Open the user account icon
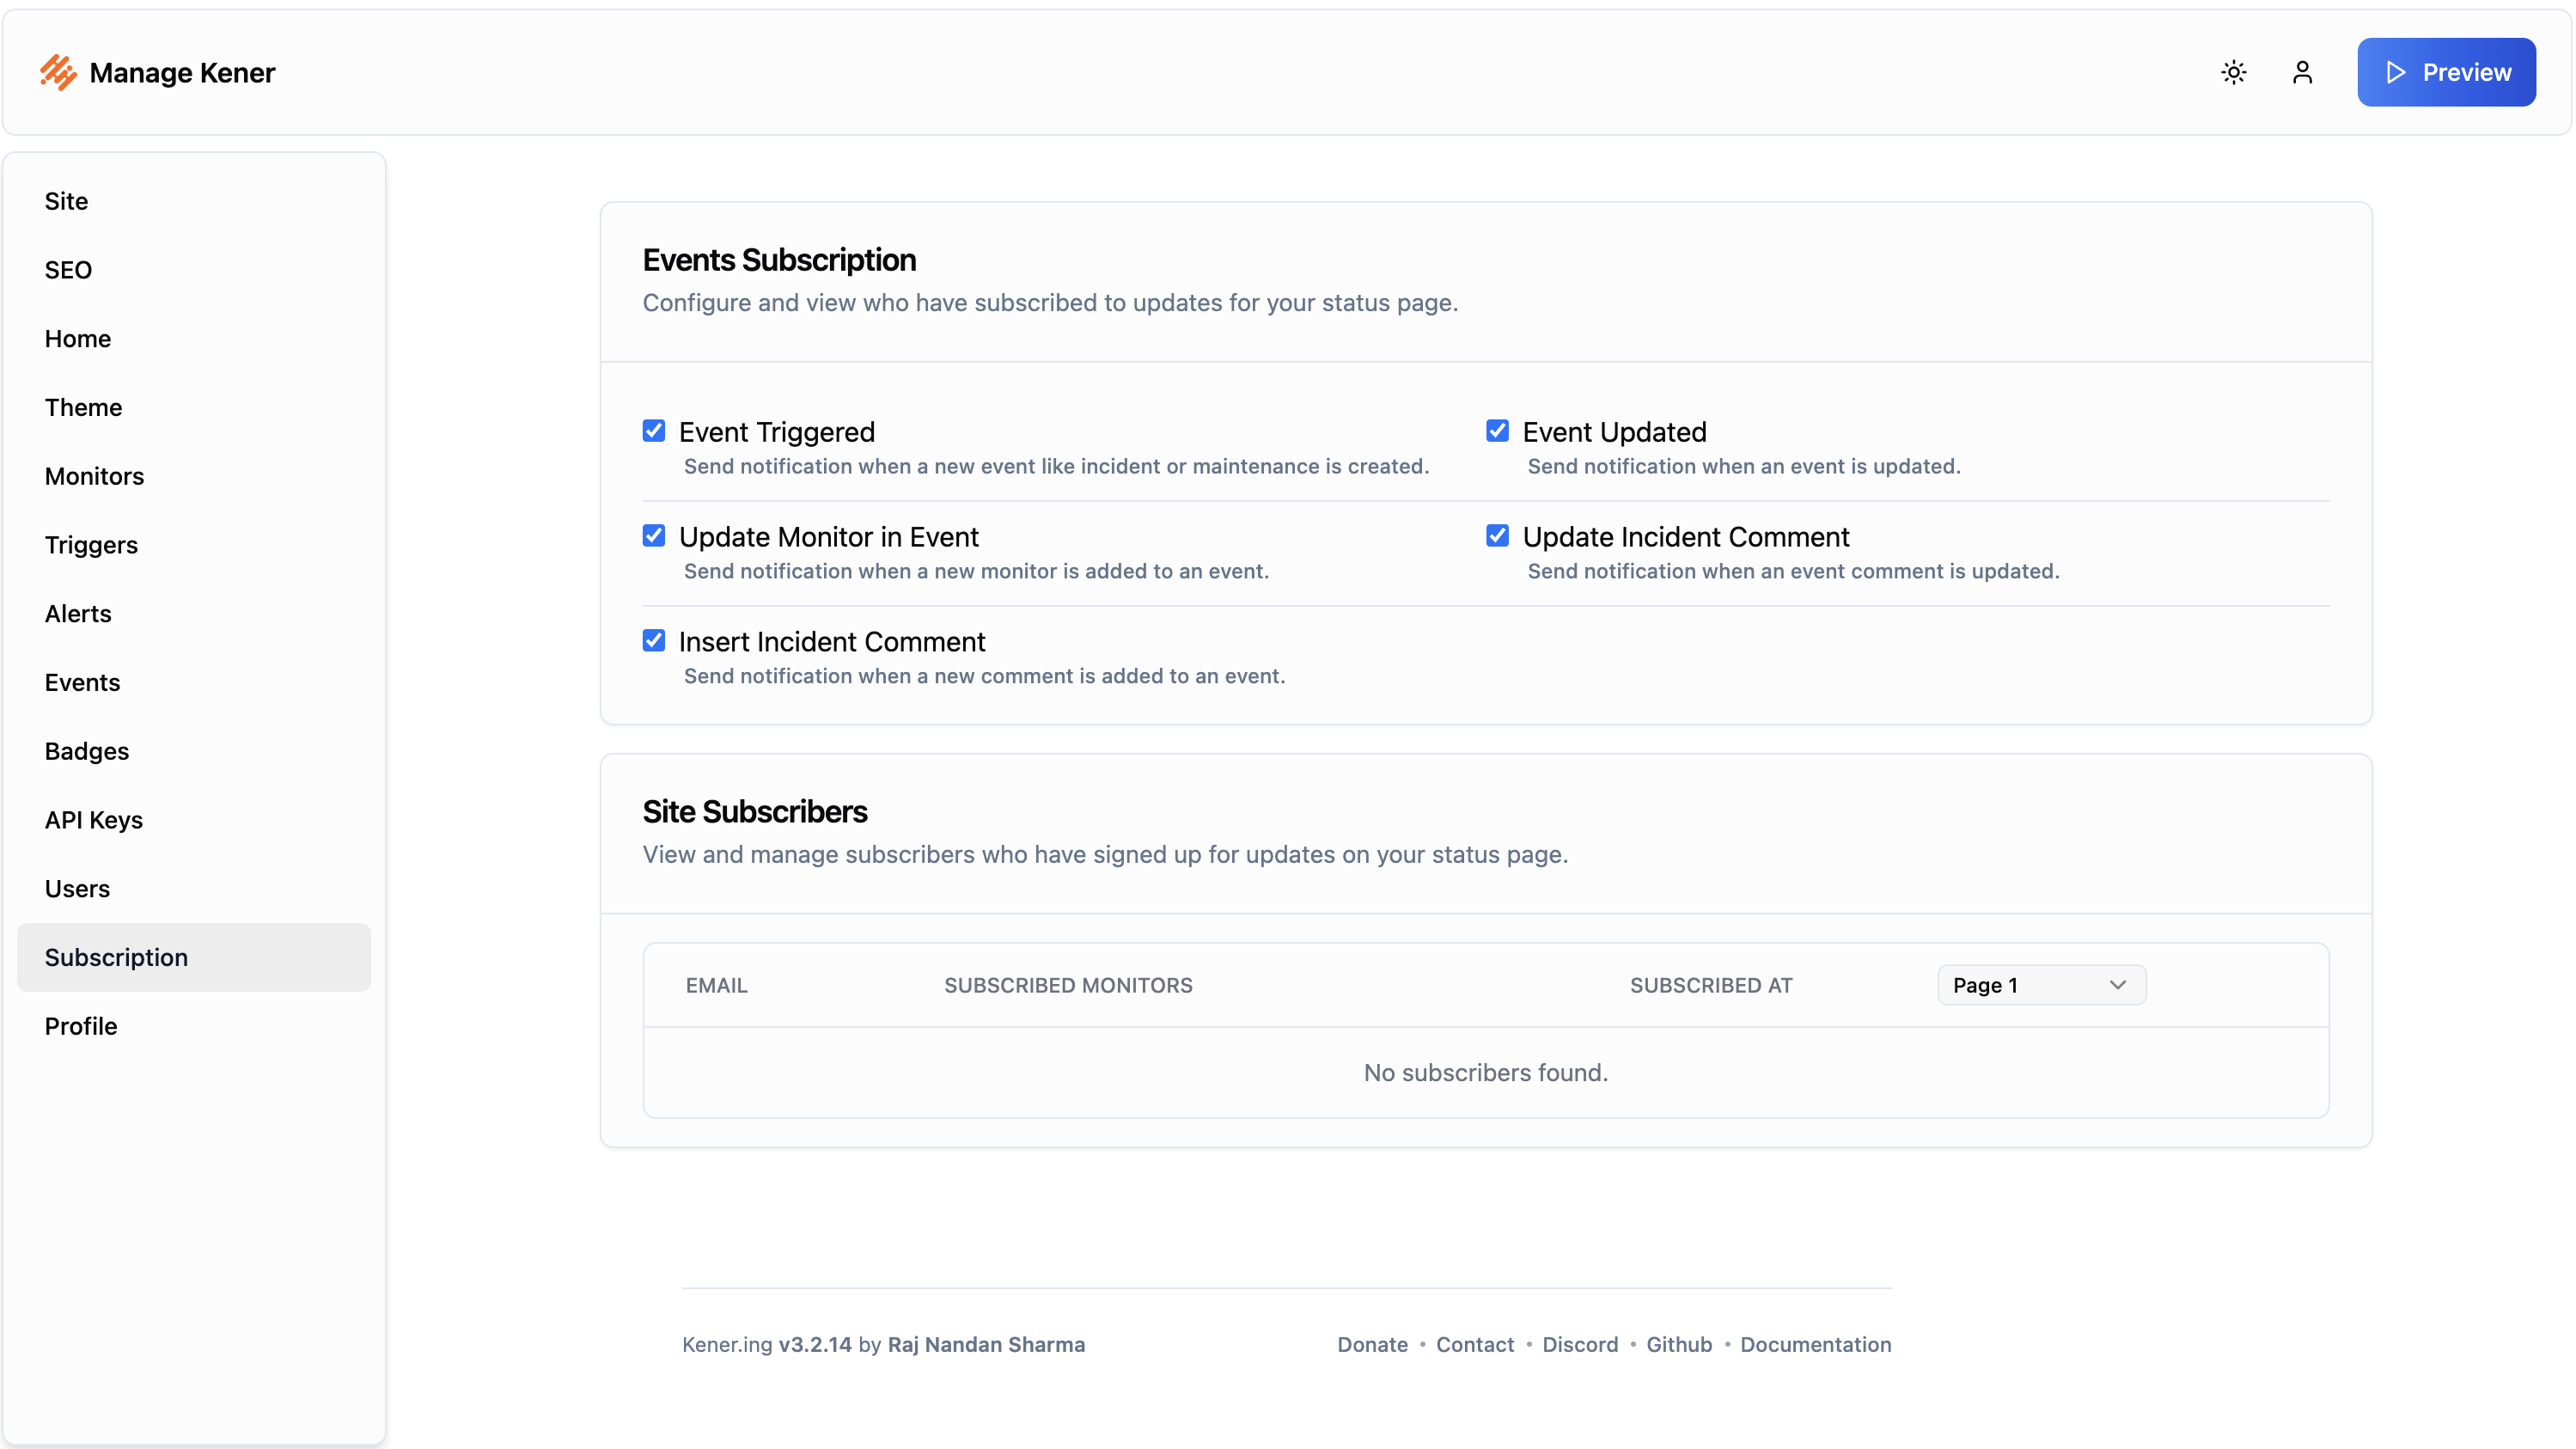Image resolution: width=2576 pixels, height=1449 pixels. tap(2302, 72)
